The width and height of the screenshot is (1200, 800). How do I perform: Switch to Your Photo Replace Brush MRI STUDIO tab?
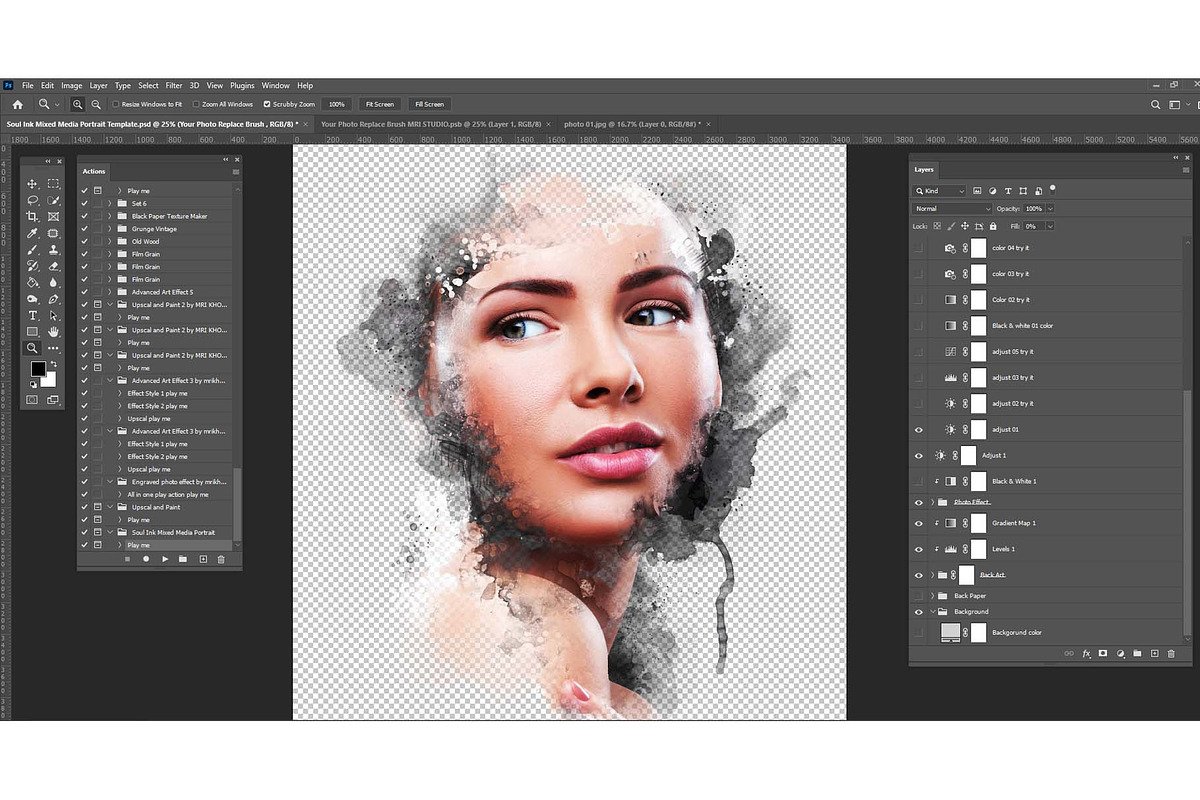(431, 124)
